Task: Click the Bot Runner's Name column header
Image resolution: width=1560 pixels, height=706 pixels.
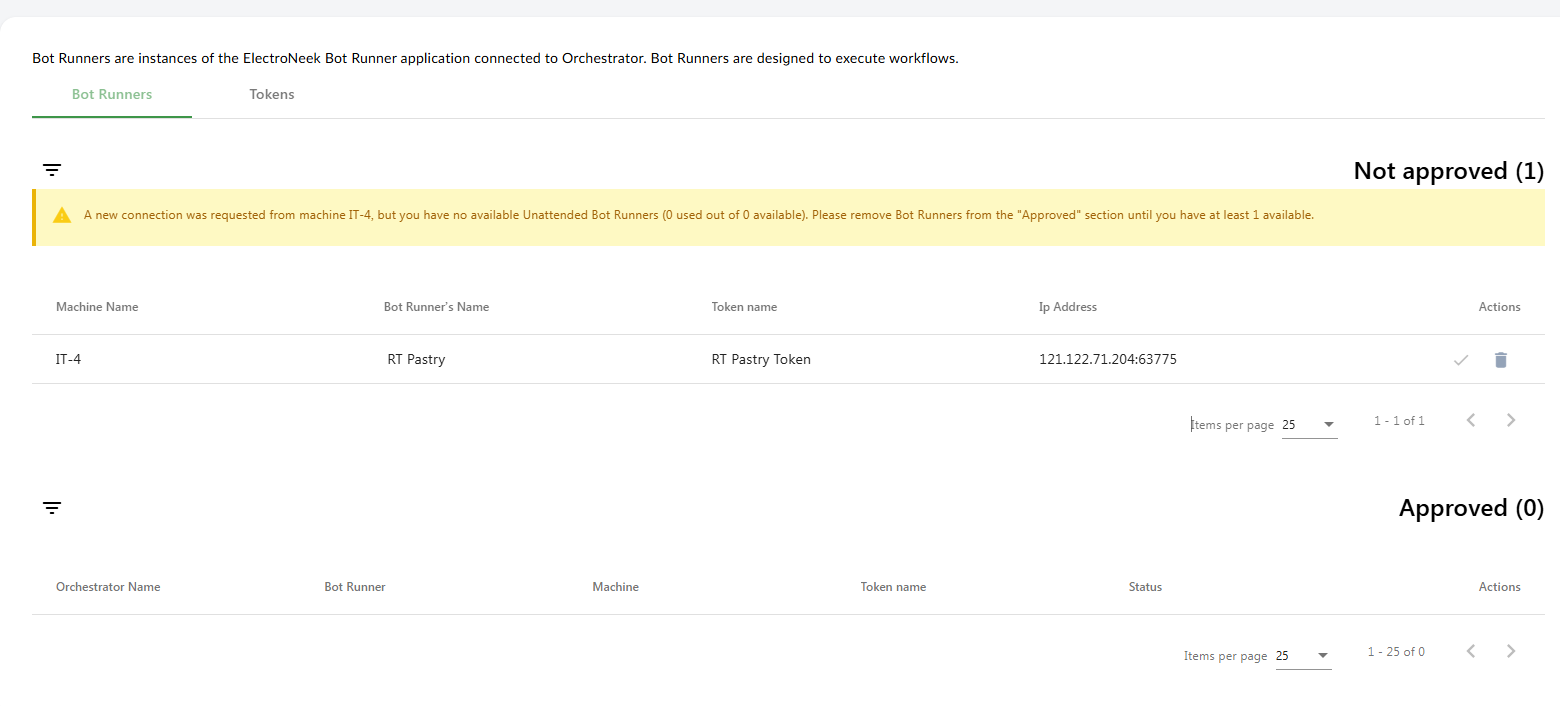Action: [436, 307]
